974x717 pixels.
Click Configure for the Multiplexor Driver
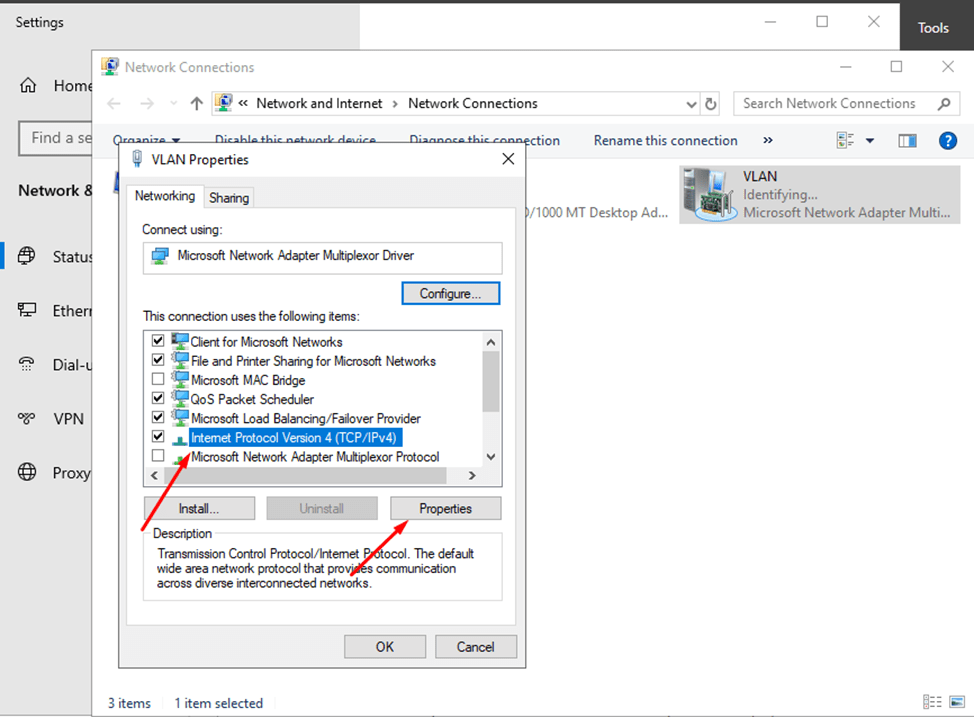click(450, 293)
